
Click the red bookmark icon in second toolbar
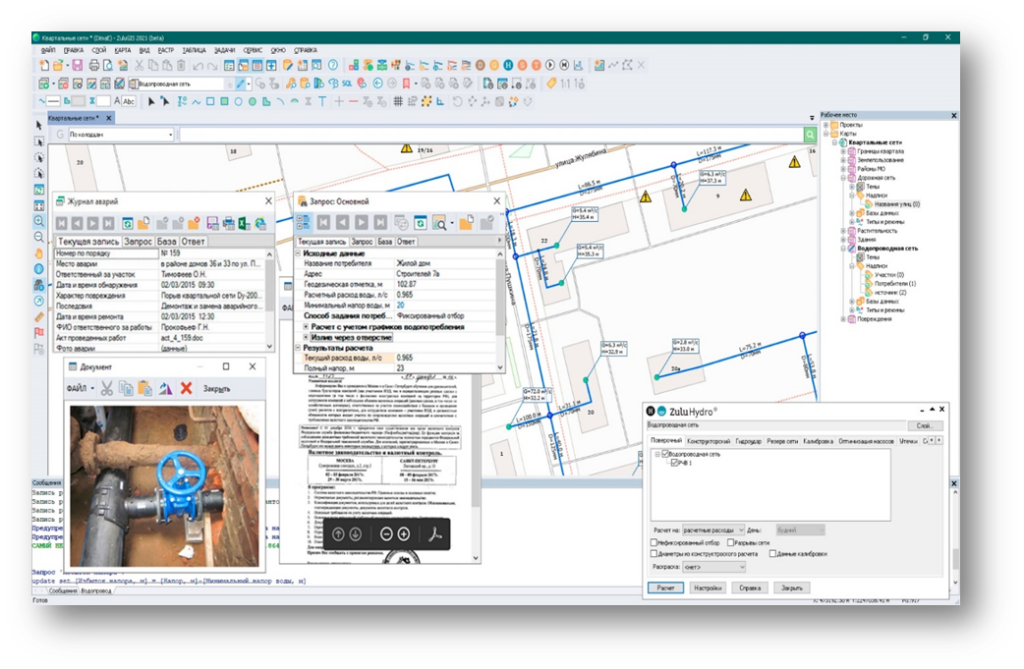coord(406,84)
